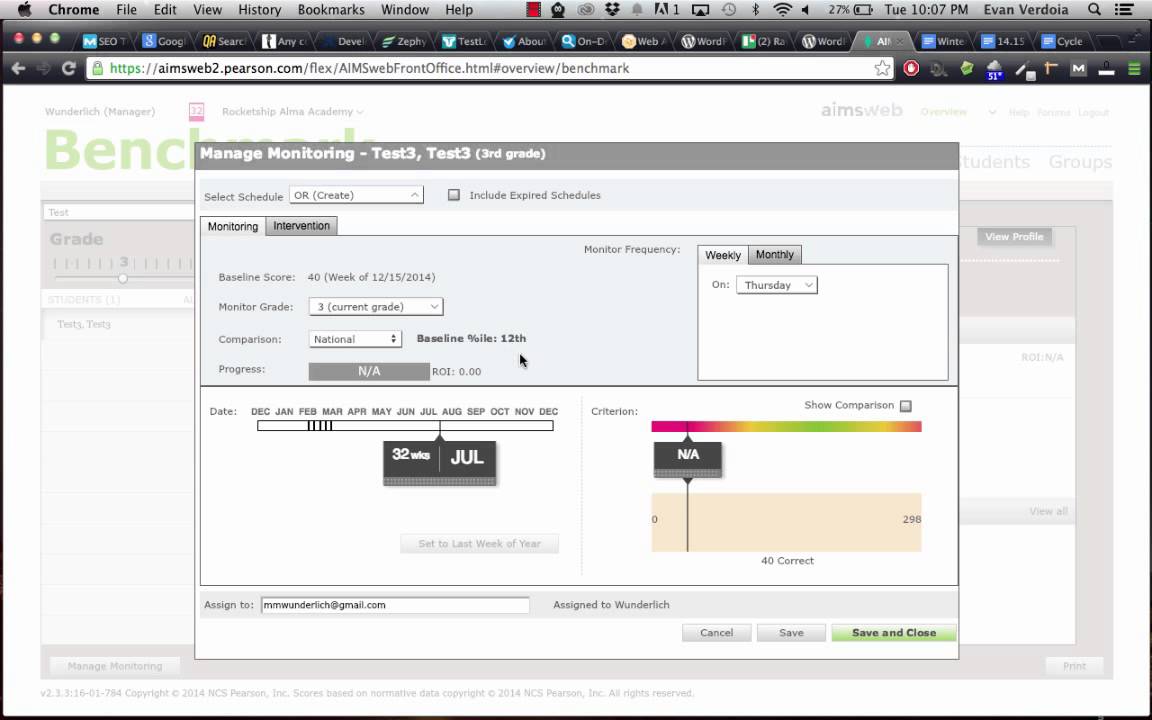The height and width of the screenshot is (720, 1152).
Task: Click Set to Last Week of Year
Action: pos(480,544)
